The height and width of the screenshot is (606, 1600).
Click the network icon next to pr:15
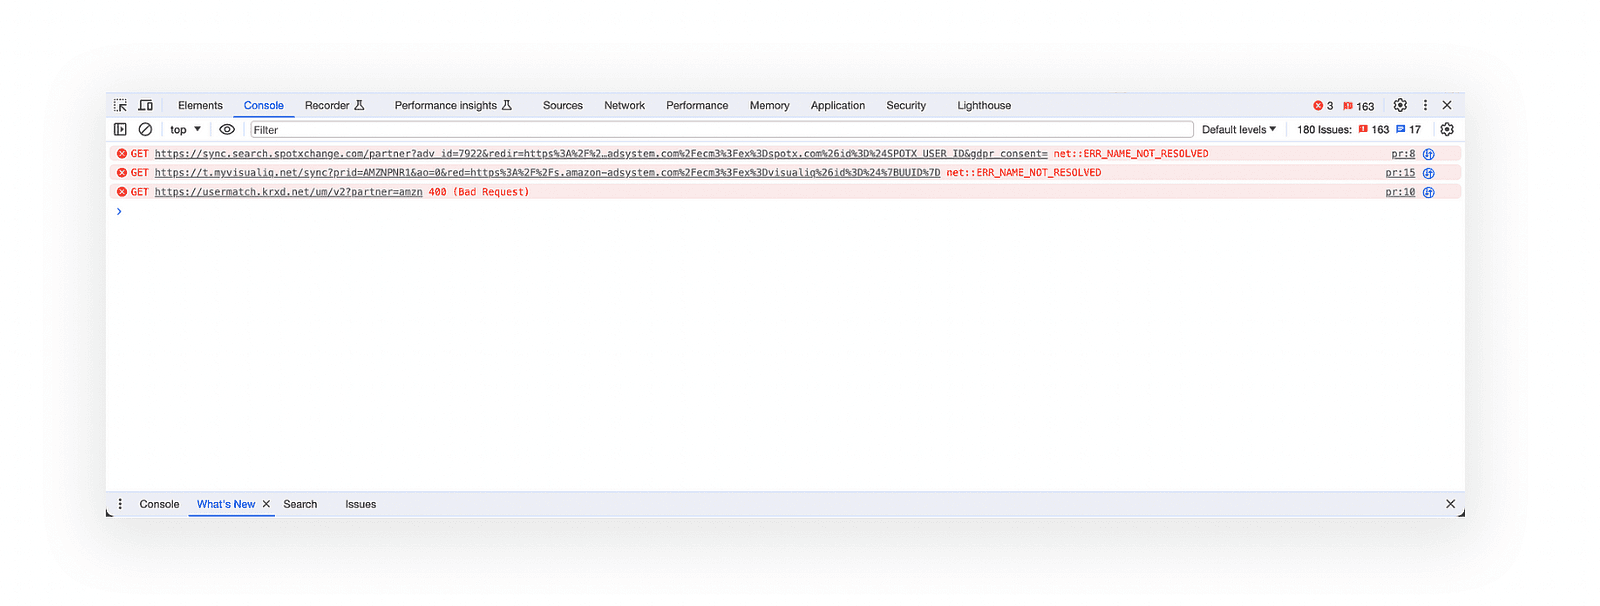tap(1428, 173)
